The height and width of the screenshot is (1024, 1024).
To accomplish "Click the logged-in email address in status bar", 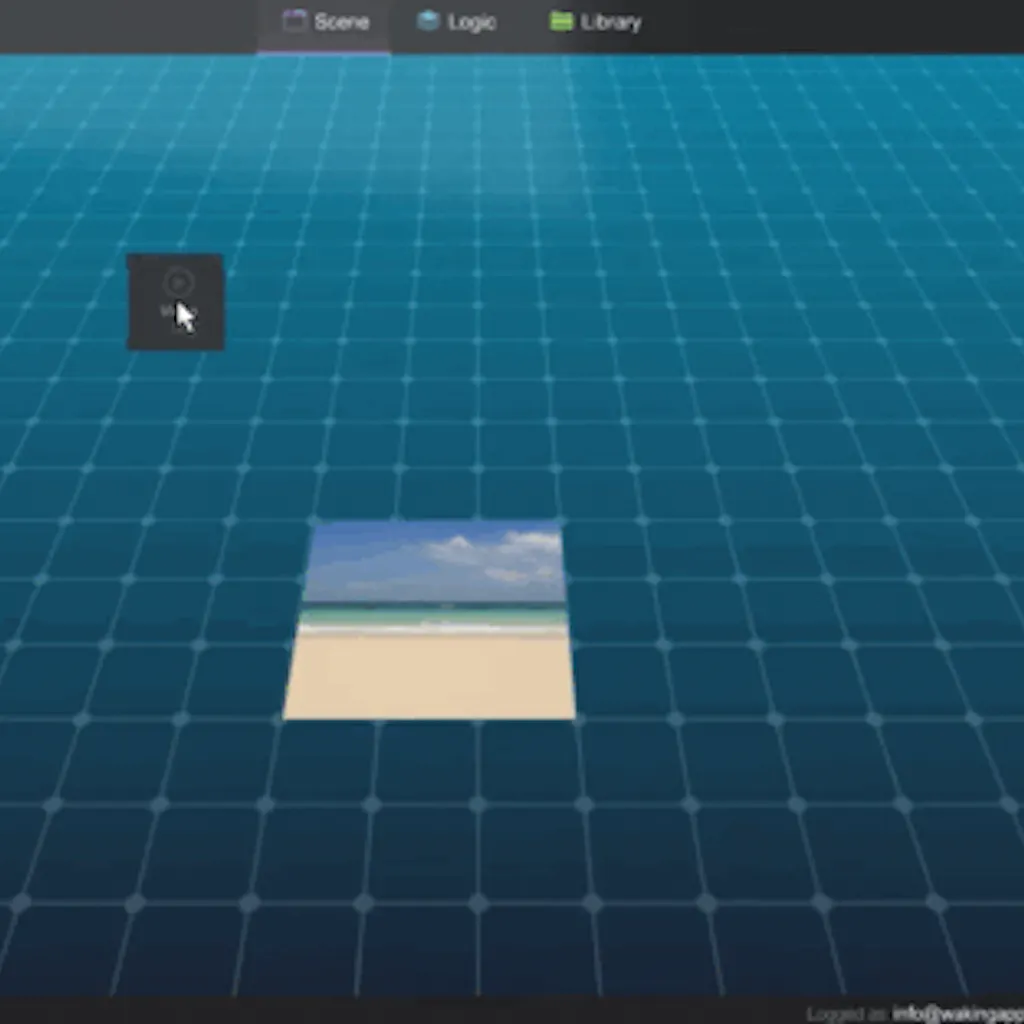I will 957,1013.
